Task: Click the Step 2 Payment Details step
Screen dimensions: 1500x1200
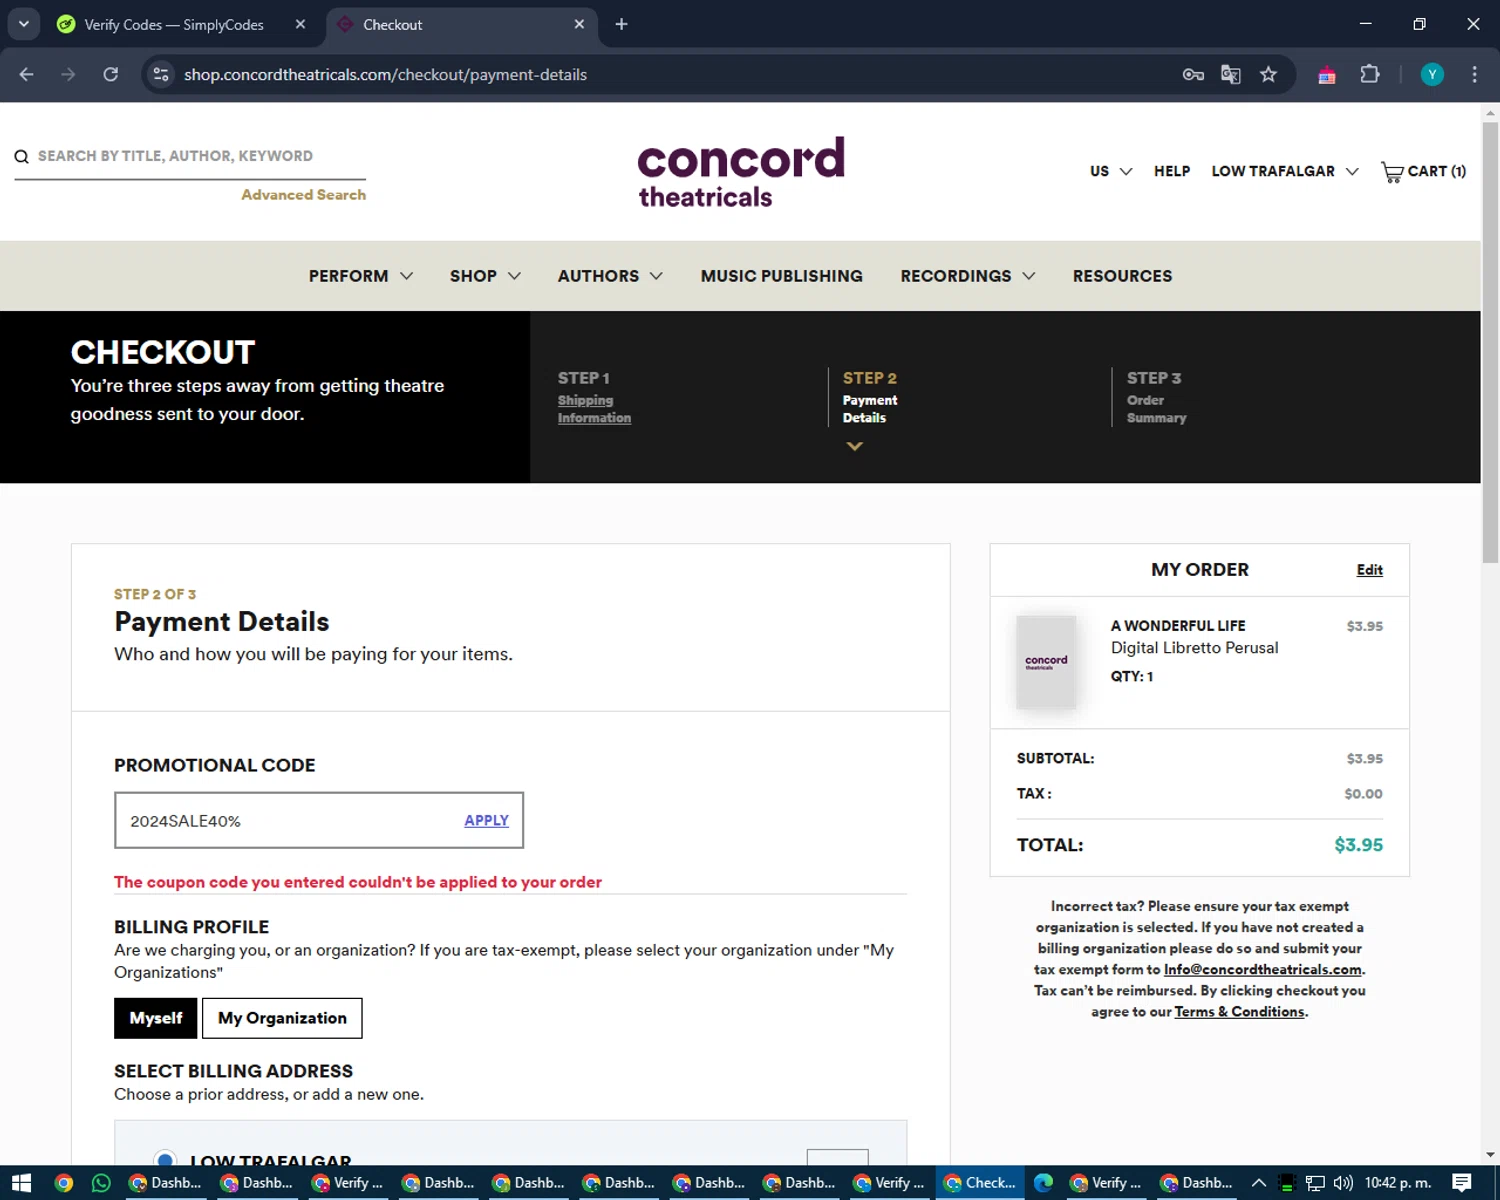Action: point(870,398)
